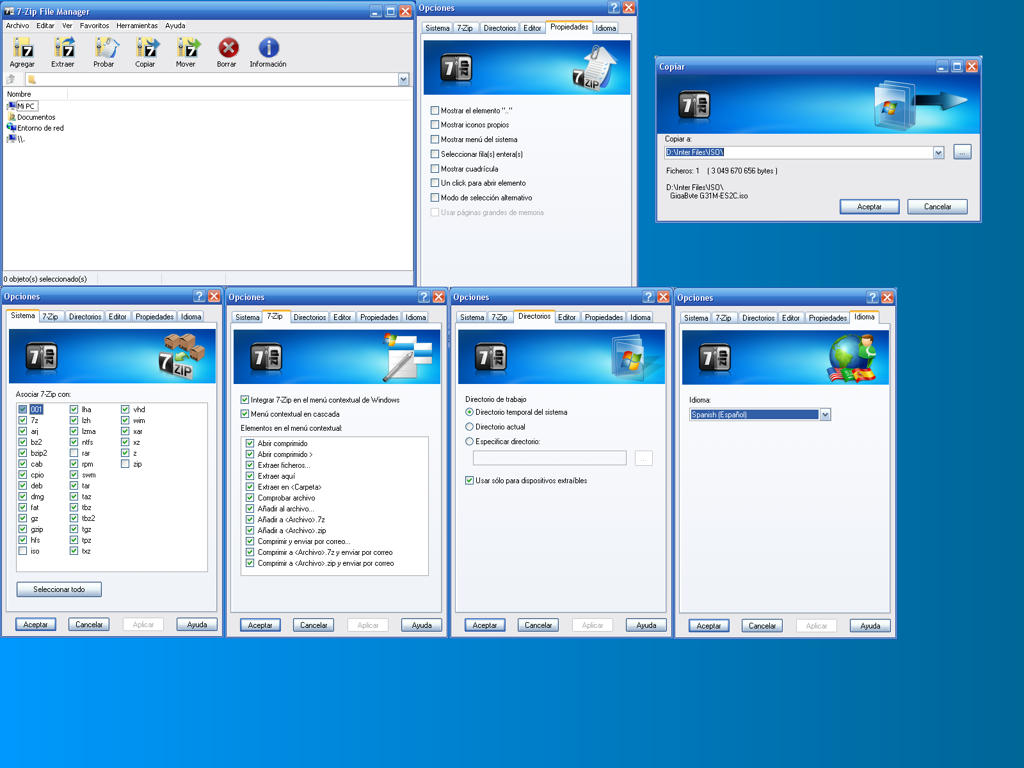Switch to Idioma tab in the Propiedades-tab Opciones window
This screenshot has width=1024, height=768.
click(x=605, y=28)
